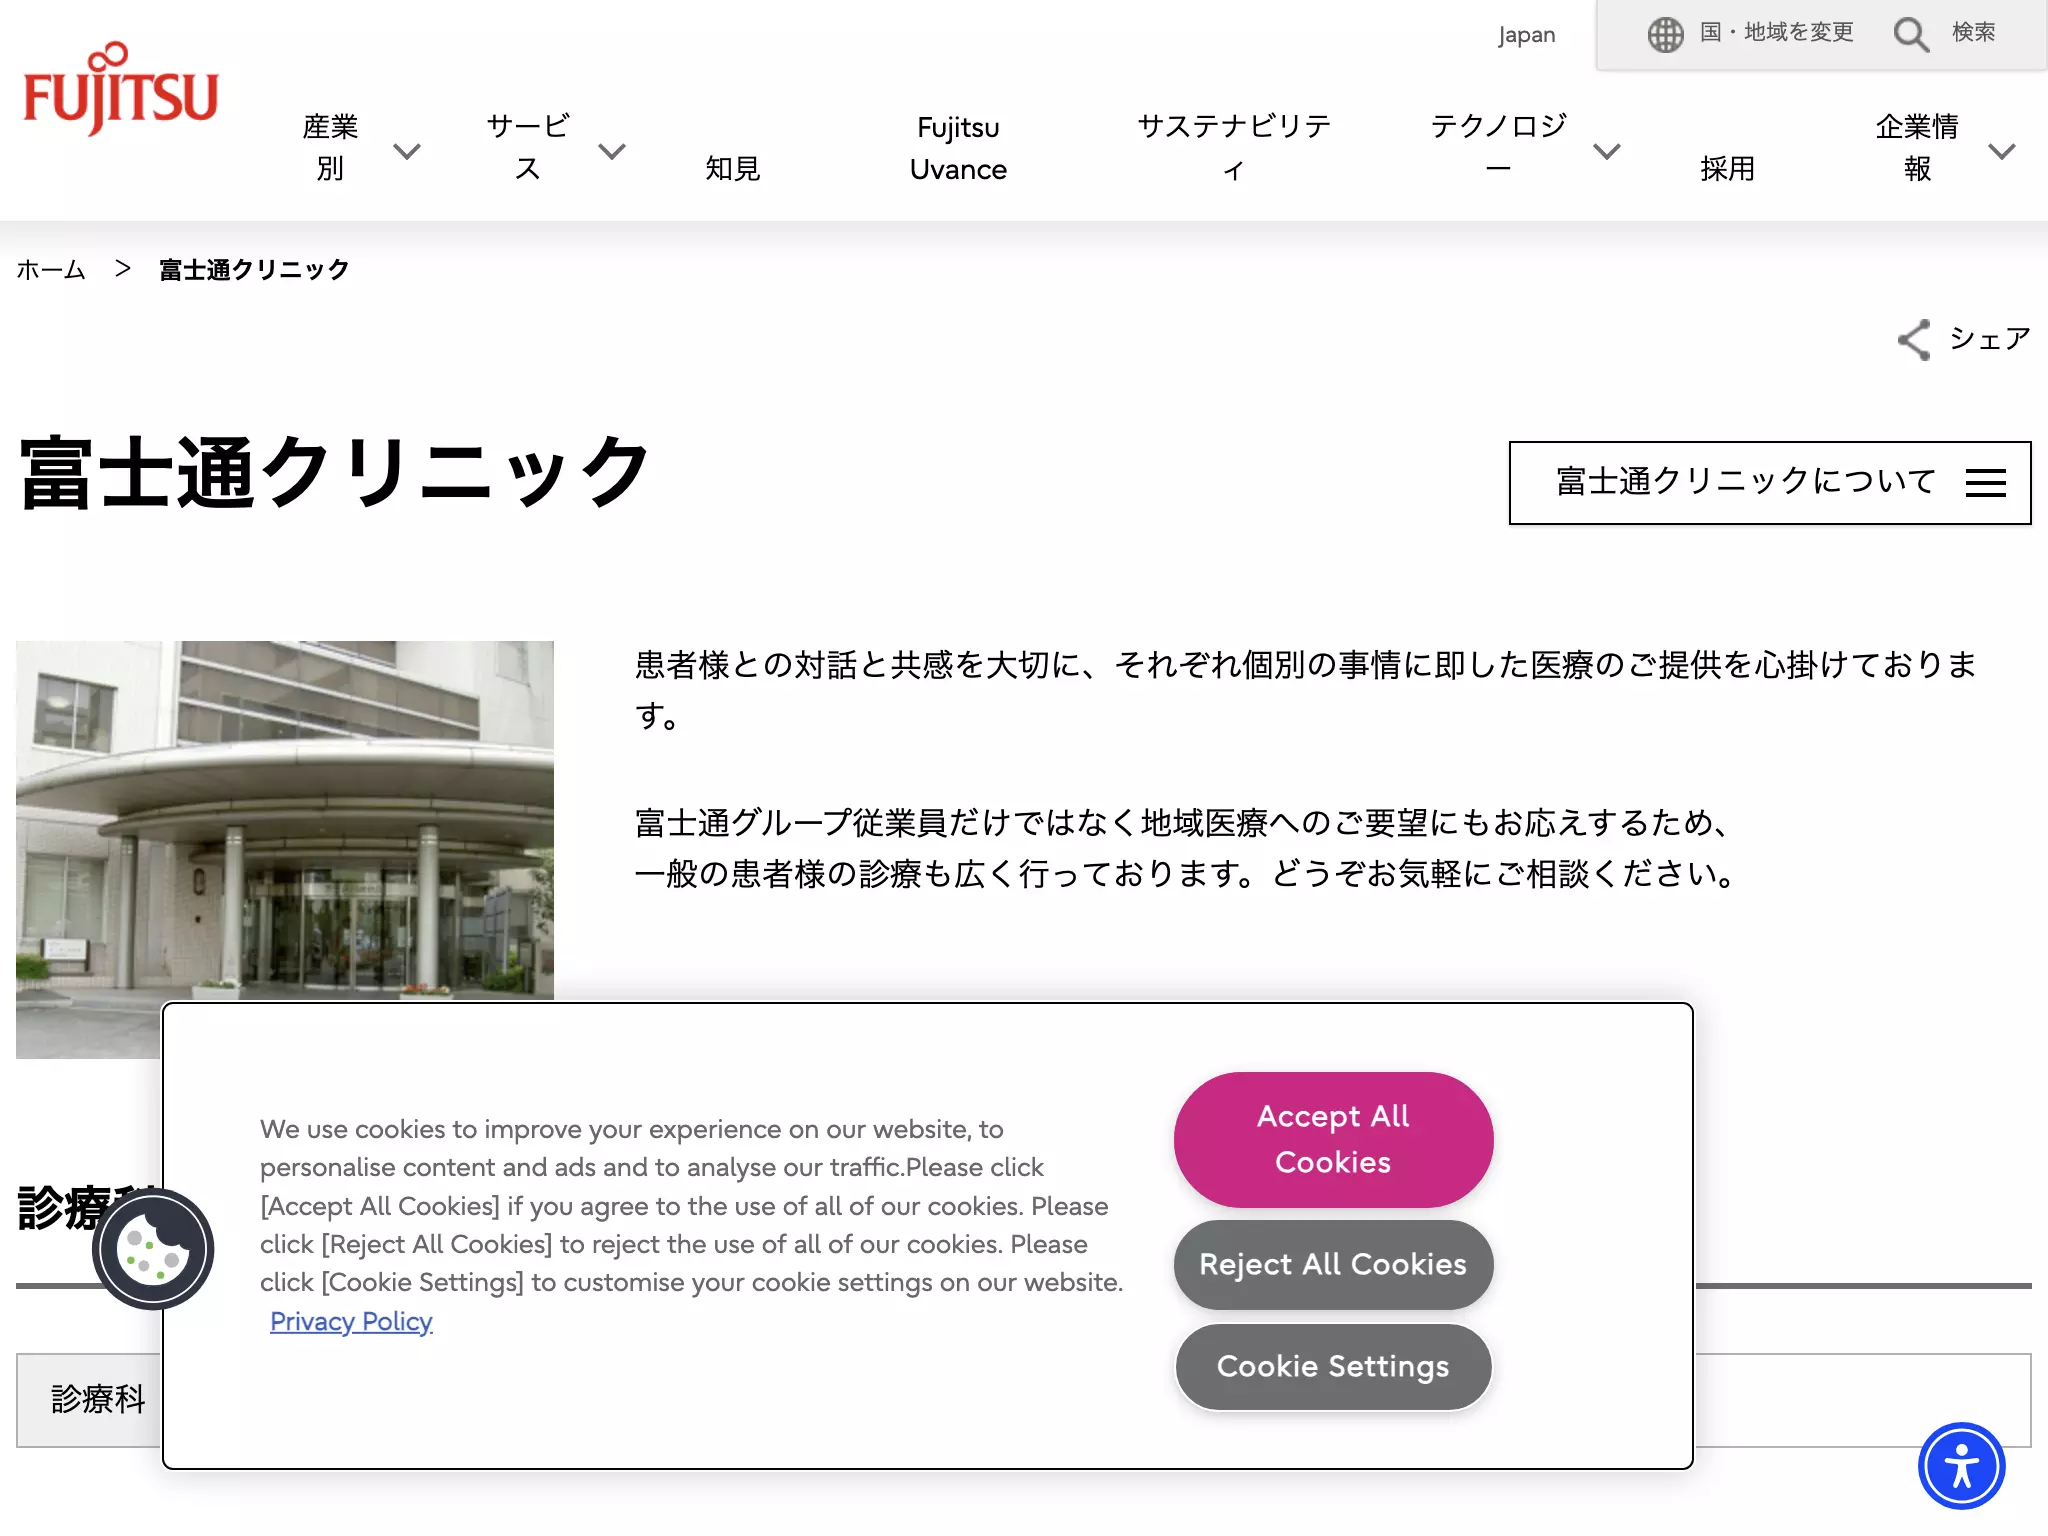Viewport: 2048px width, 1536px height.
Task: Open the Fujitsu Uvance menu item
Action: (958, 148)
